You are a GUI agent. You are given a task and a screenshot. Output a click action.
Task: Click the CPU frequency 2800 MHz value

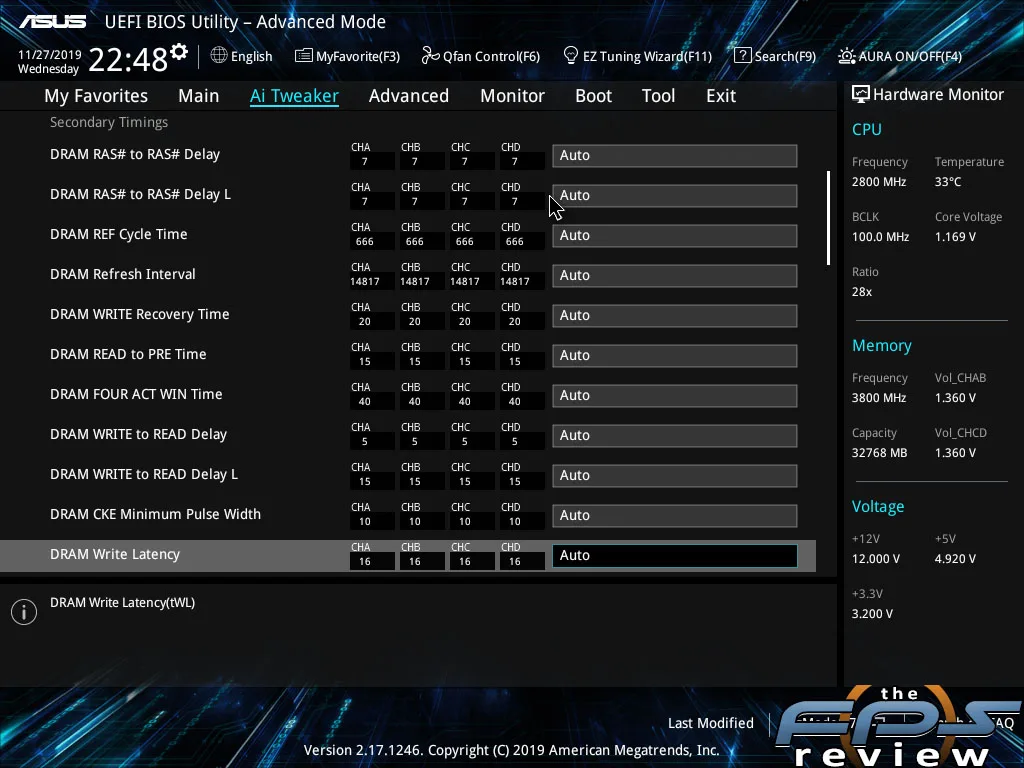click(879, 182)
